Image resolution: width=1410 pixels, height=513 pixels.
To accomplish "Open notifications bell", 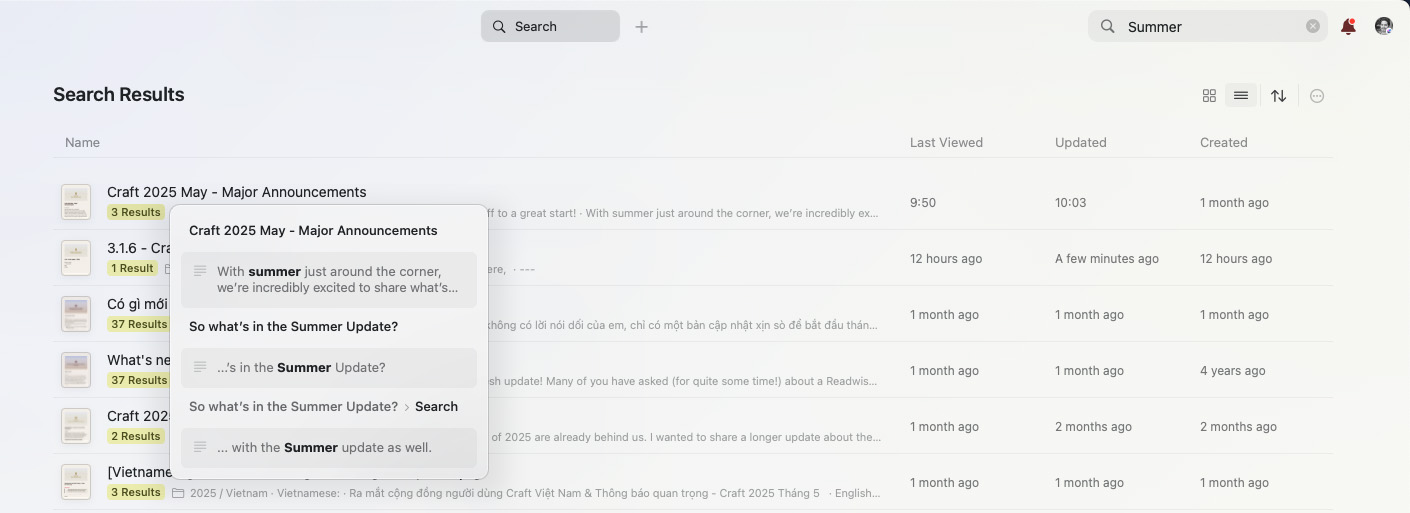I will pyautogui.click(x=1348, y=27).
